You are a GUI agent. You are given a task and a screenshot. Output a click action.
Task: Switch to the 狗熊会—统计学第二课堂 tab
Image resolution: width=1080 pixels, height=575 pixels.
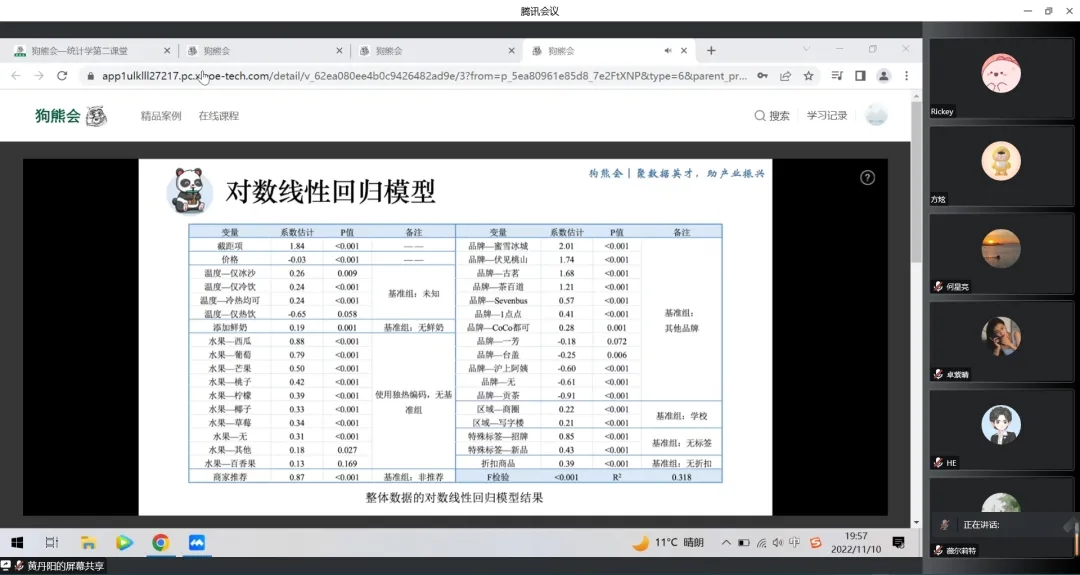(85, 50)
